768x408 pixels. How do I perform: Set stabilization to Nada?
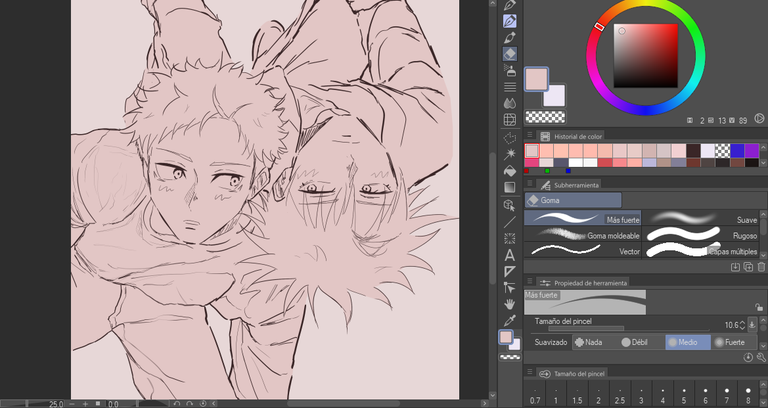(x=588, y=342)
